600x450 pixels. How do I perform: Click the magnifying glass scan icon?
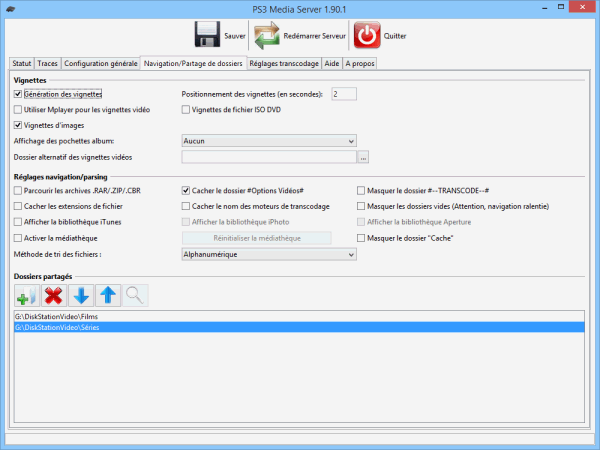(x=135, y=294)
